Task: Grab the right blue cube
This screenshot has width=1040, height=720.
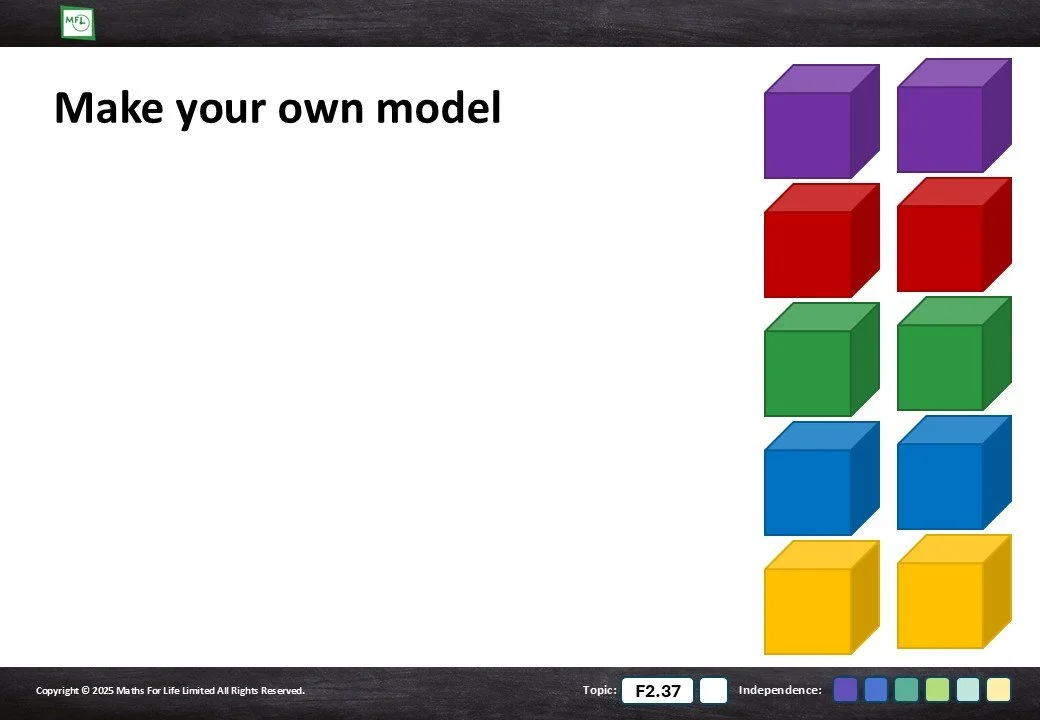Action: tap(954, 473)
